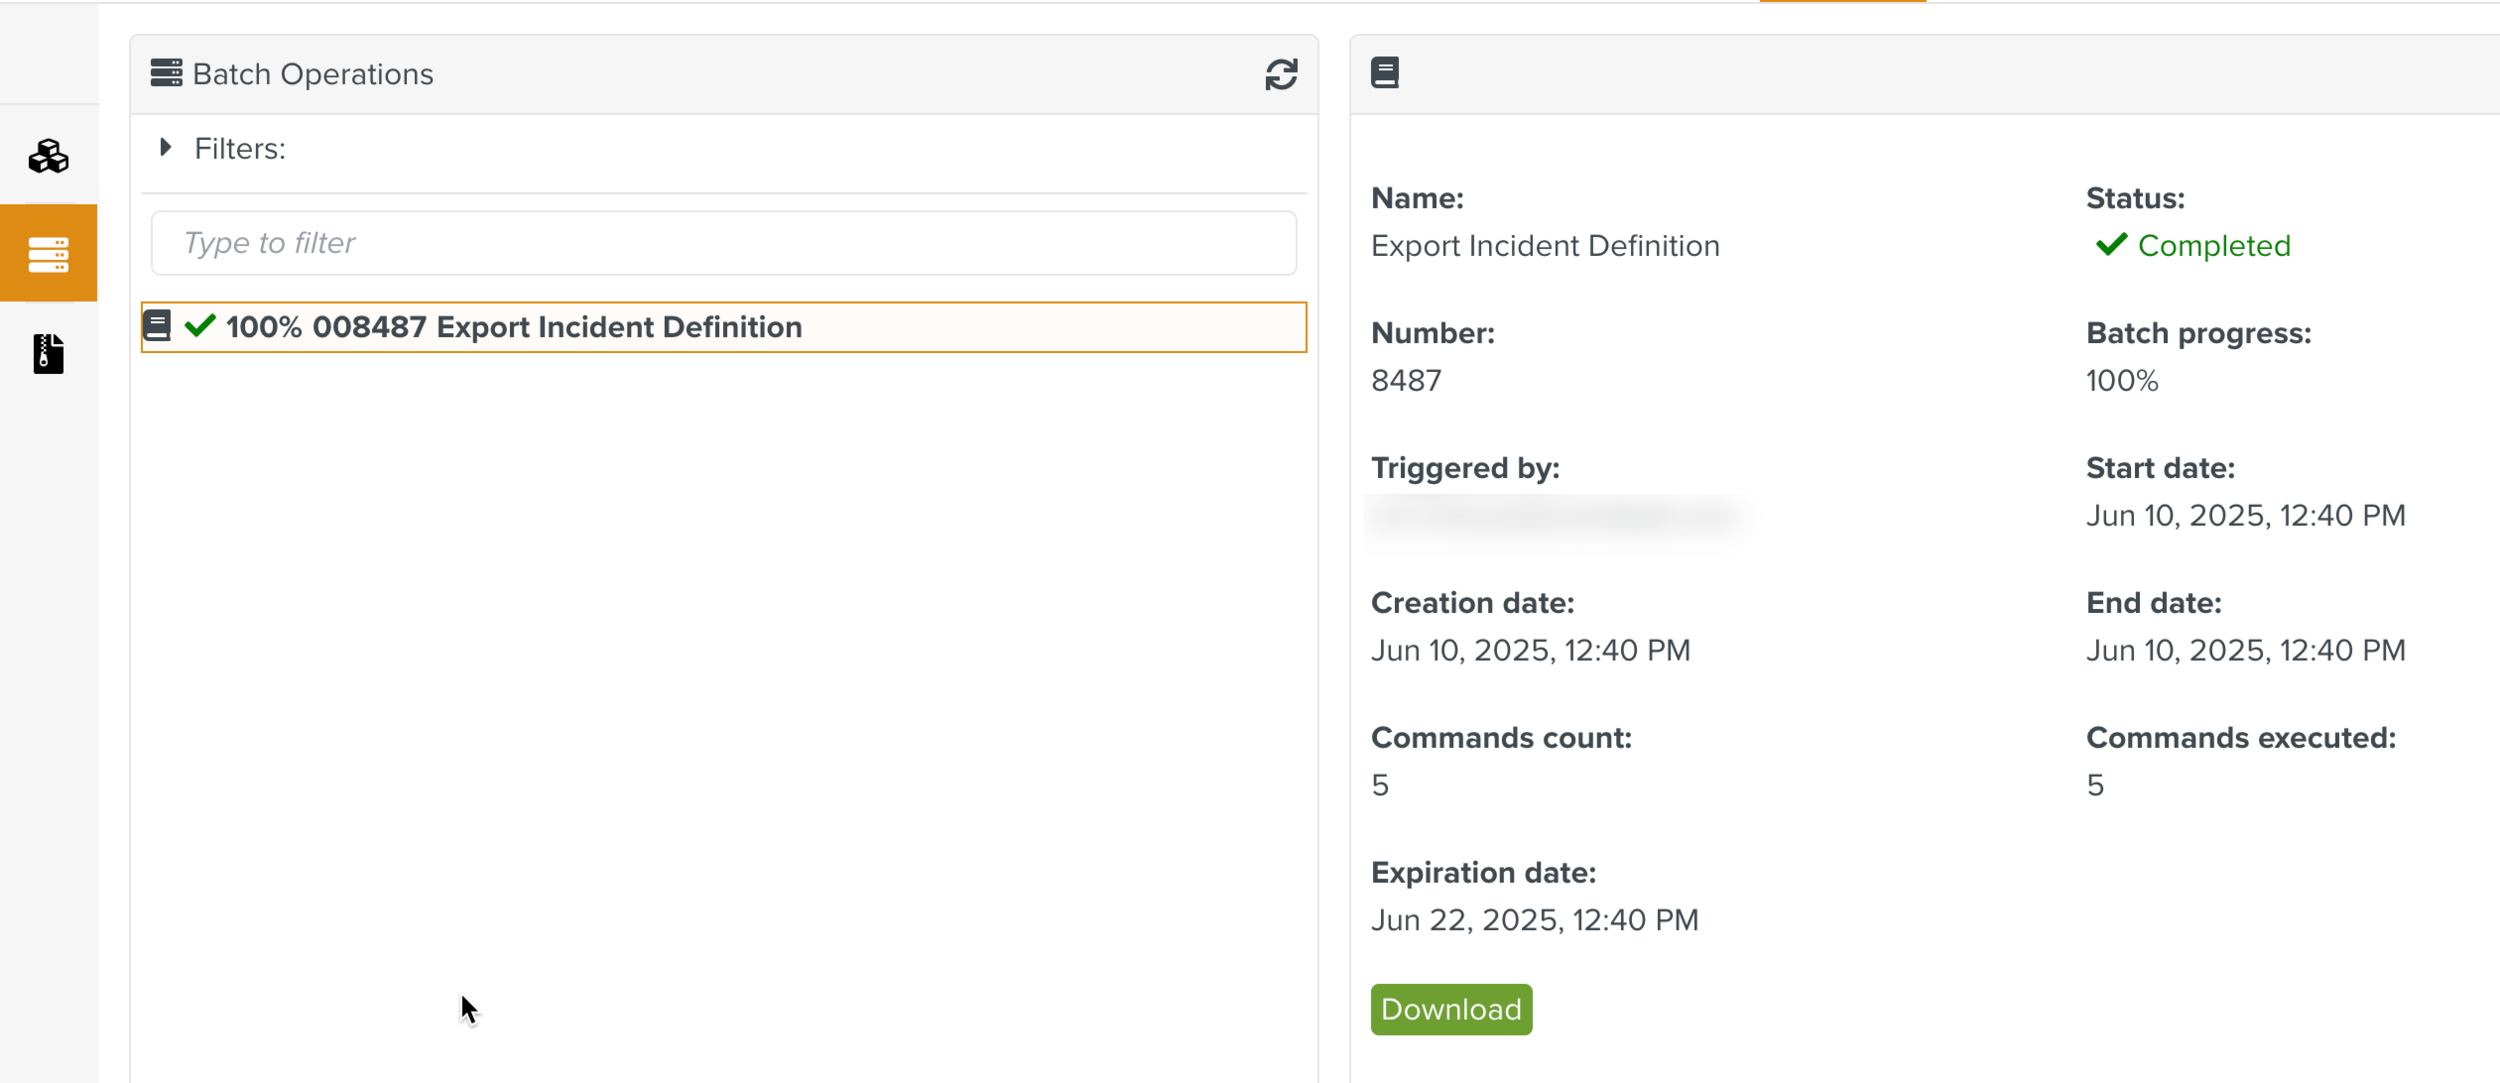Select the Batch Operations sidebar icon
The height and width of the screenshot is (1083, 2500).
48,254
